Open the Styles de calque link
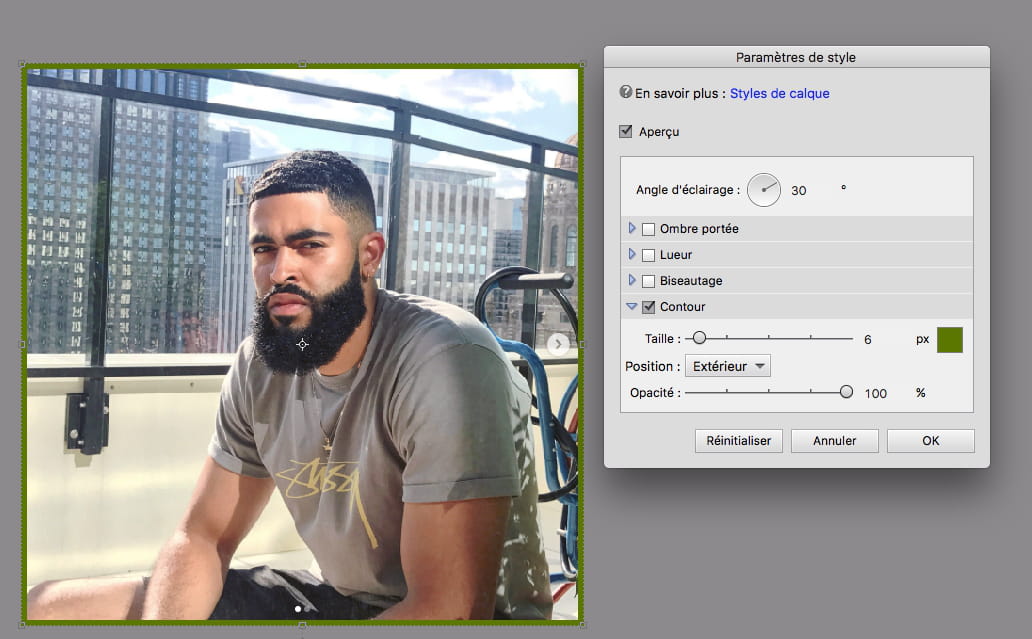The width and height of the screenshot is (1032, 639). pos(779,93)
